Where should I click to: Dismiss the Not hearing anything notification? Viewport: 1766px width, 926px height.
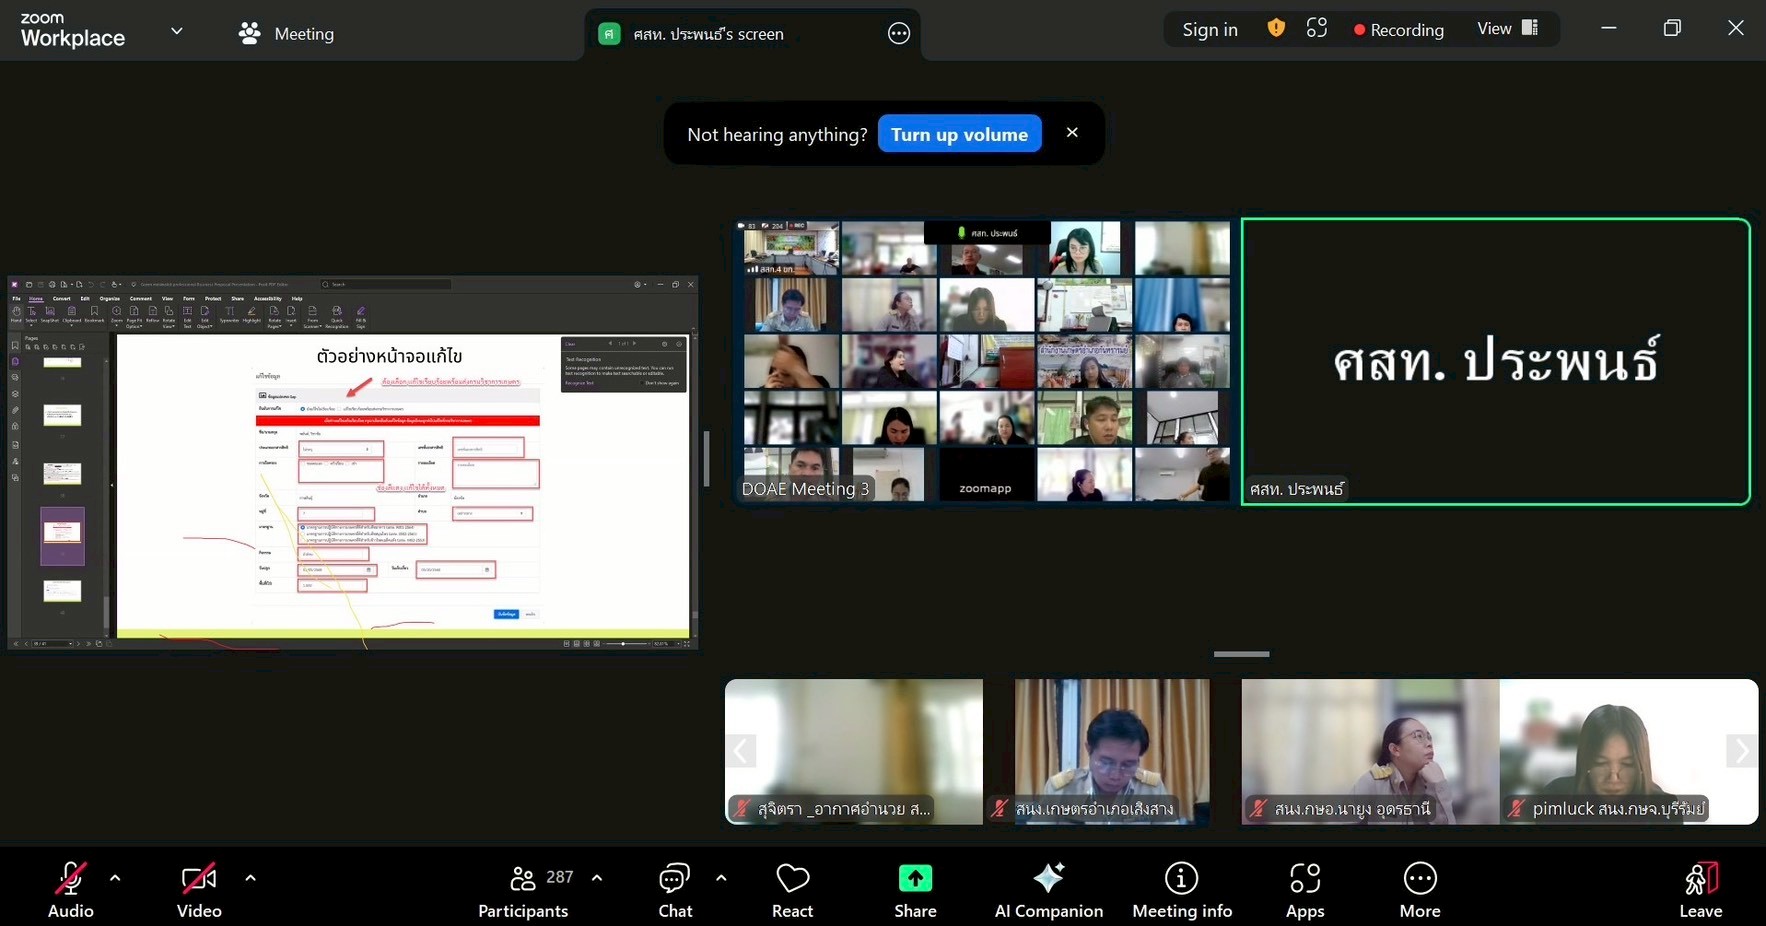1072,133
